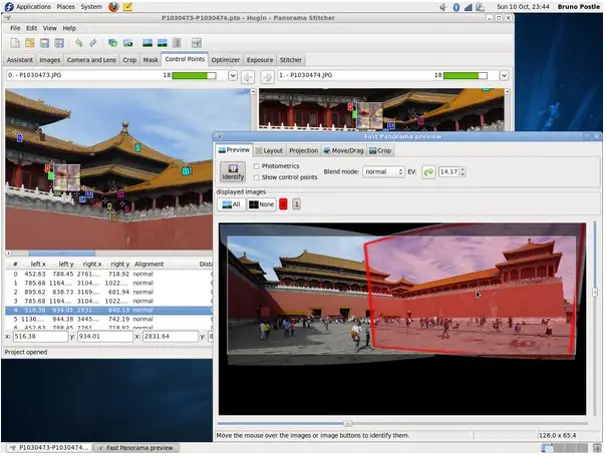The width and height of the screenshot is (607, 456).
Task: Switch to the Mask tab
Action: [x=151, y=60]
